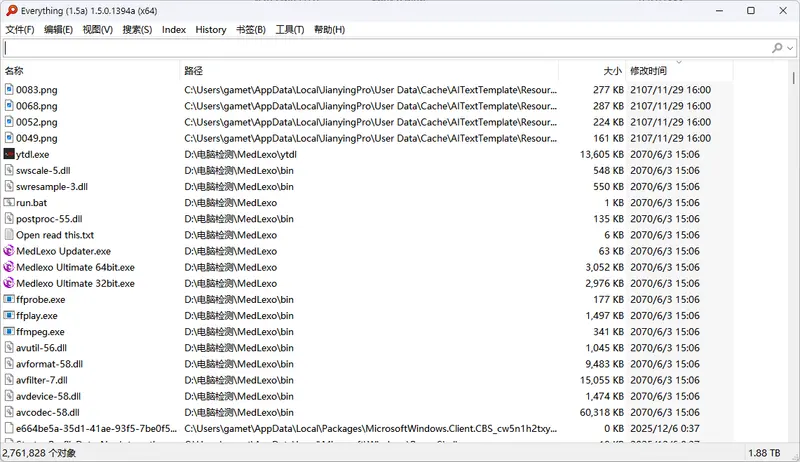Open the Index menu
The image size is (800, 462).
pos(173,30)
